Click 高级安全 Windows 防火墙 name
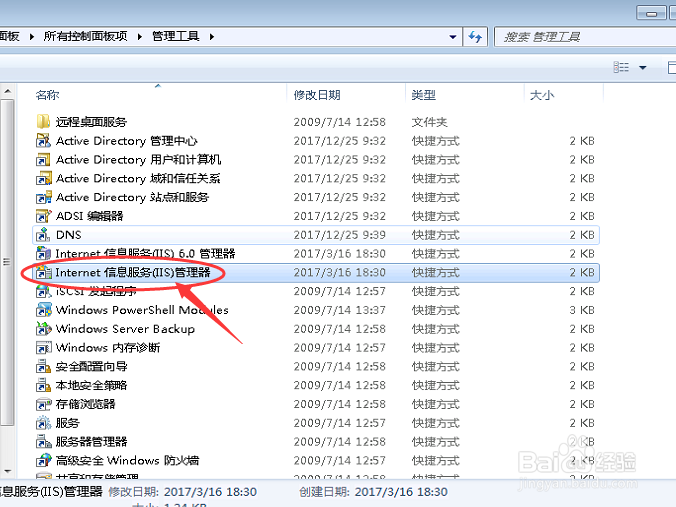 (x=128, y=460)
